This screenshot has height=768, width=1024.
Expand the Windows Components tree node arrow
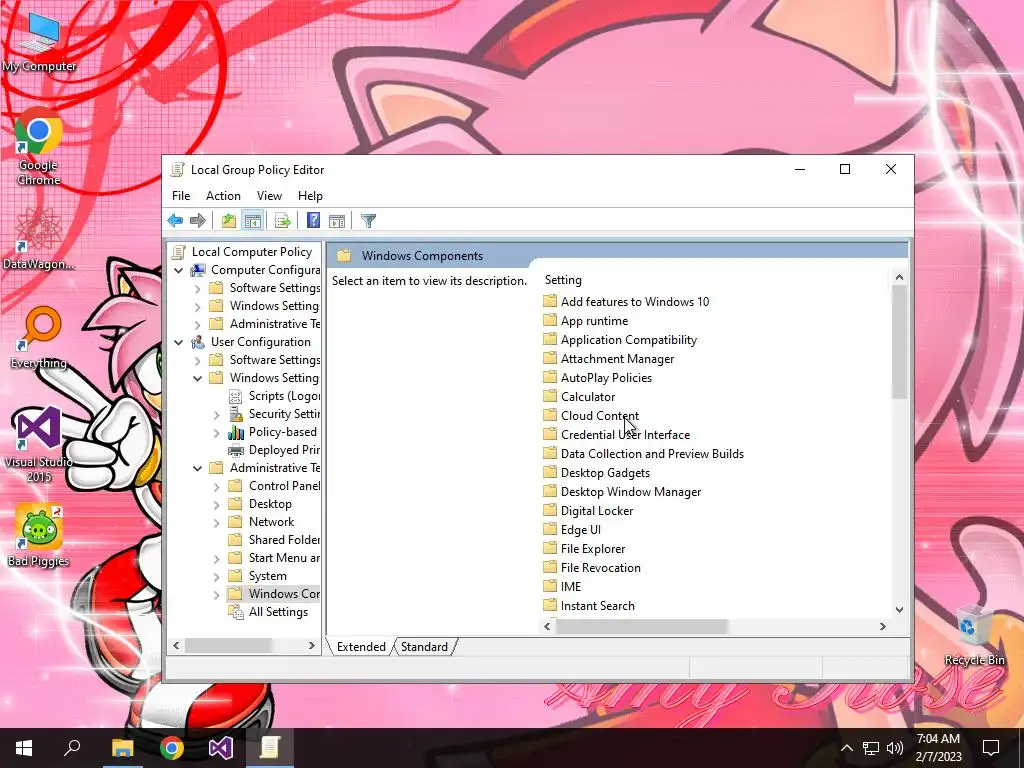pyautogui.click(x=216, y=594)
